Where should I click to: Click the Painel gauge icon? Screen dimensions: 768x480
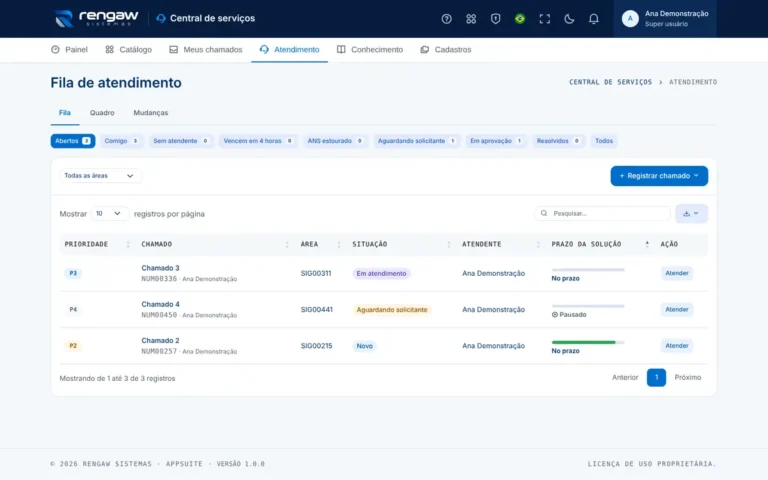55,49
